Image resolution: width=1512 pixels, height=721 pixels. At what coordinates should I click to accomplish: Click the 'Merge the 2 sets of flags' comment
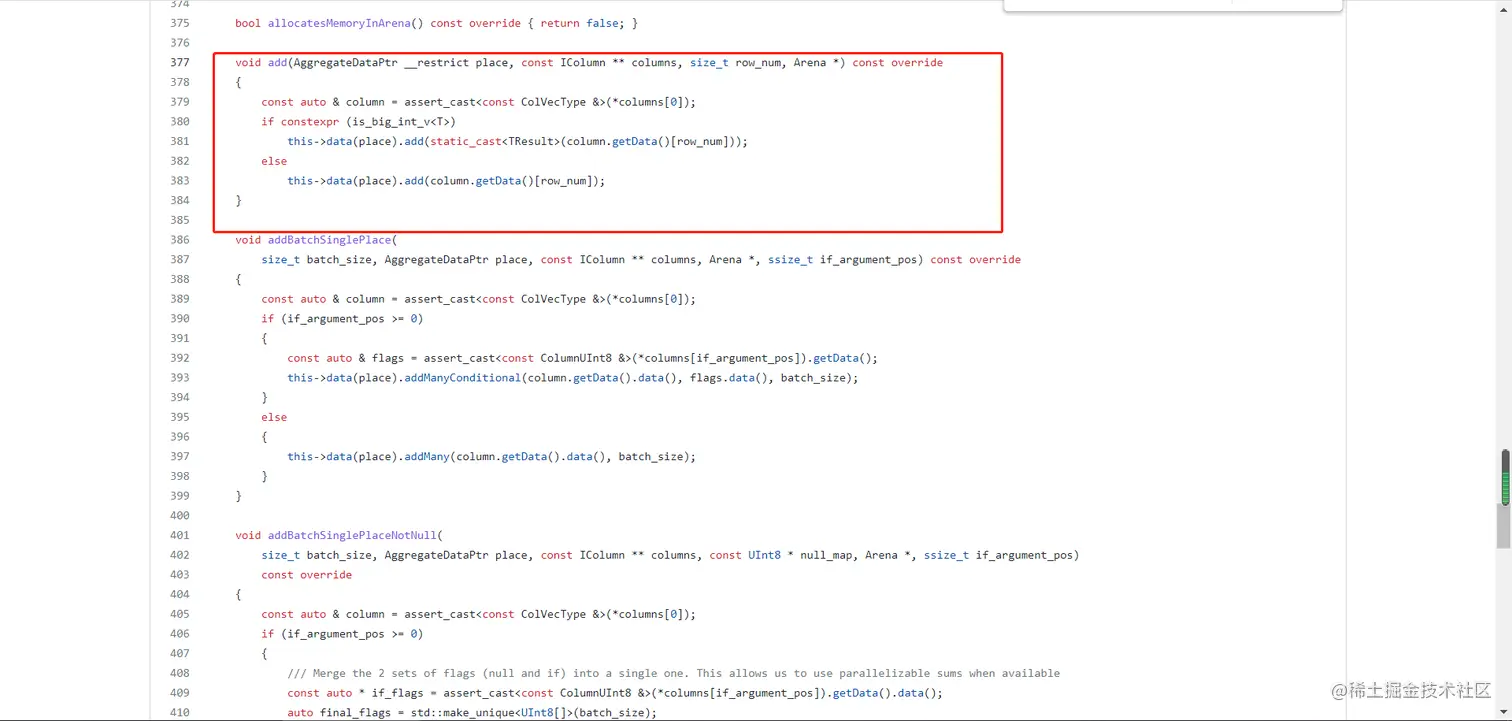pyautogui.click(x=674, y=673)
